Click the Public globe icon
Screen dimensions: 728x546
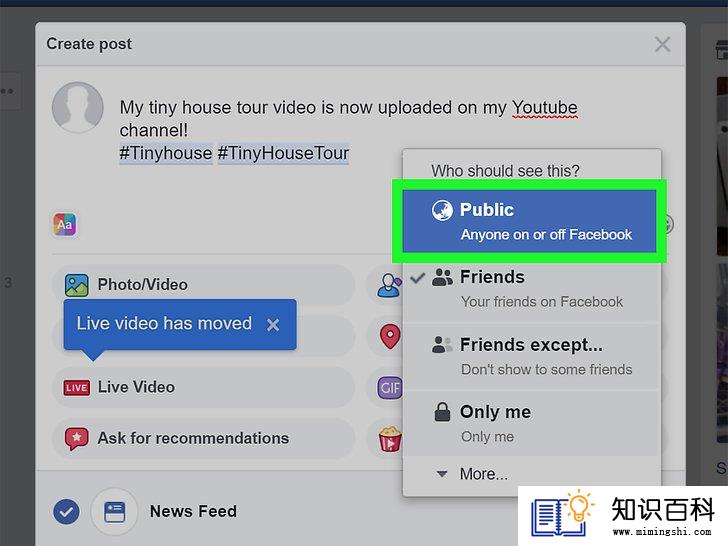442,210
